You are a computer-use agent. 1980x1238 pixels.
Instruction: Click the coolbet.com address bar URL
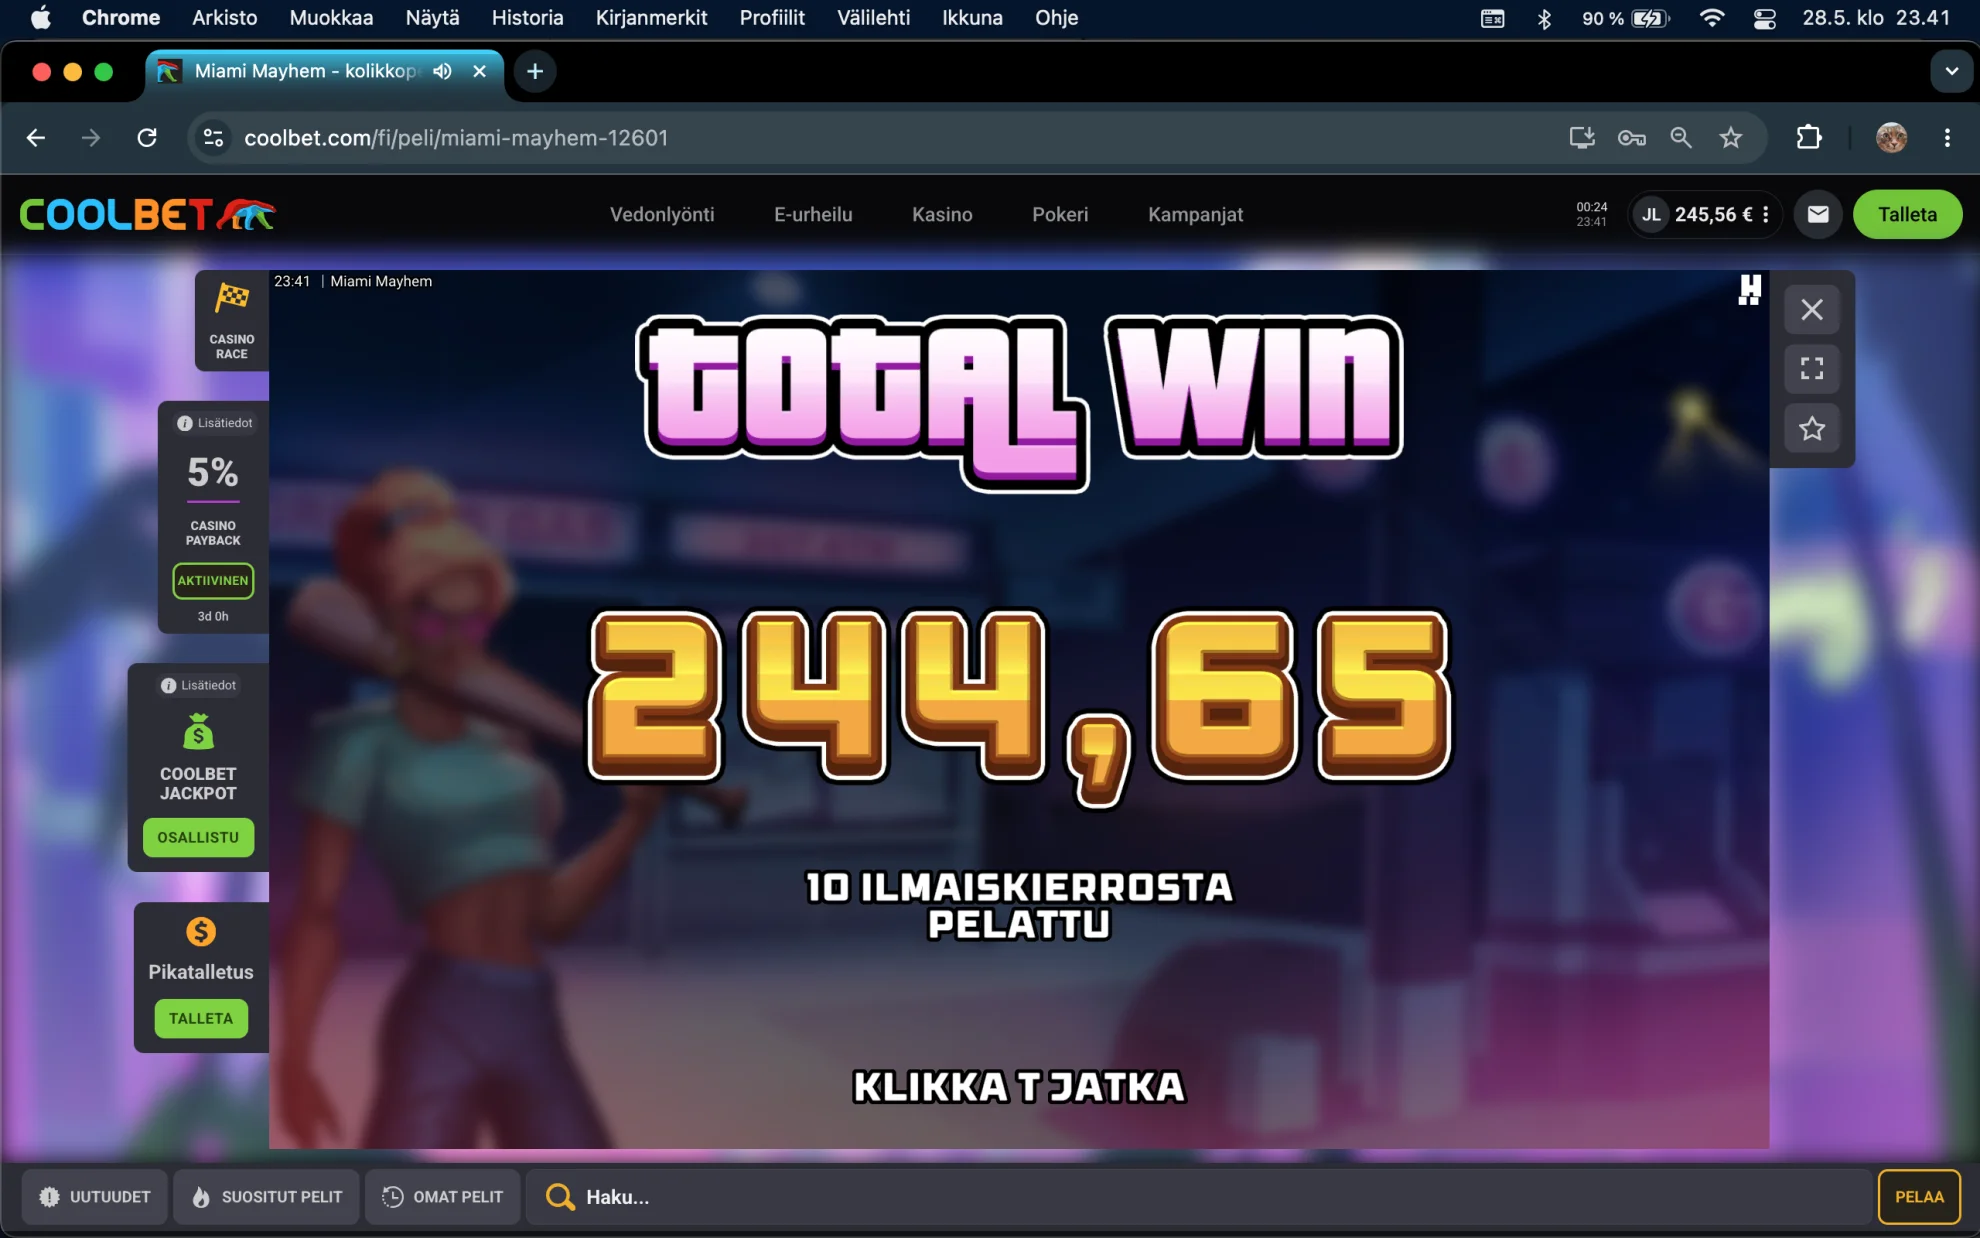tap(456, 138)
